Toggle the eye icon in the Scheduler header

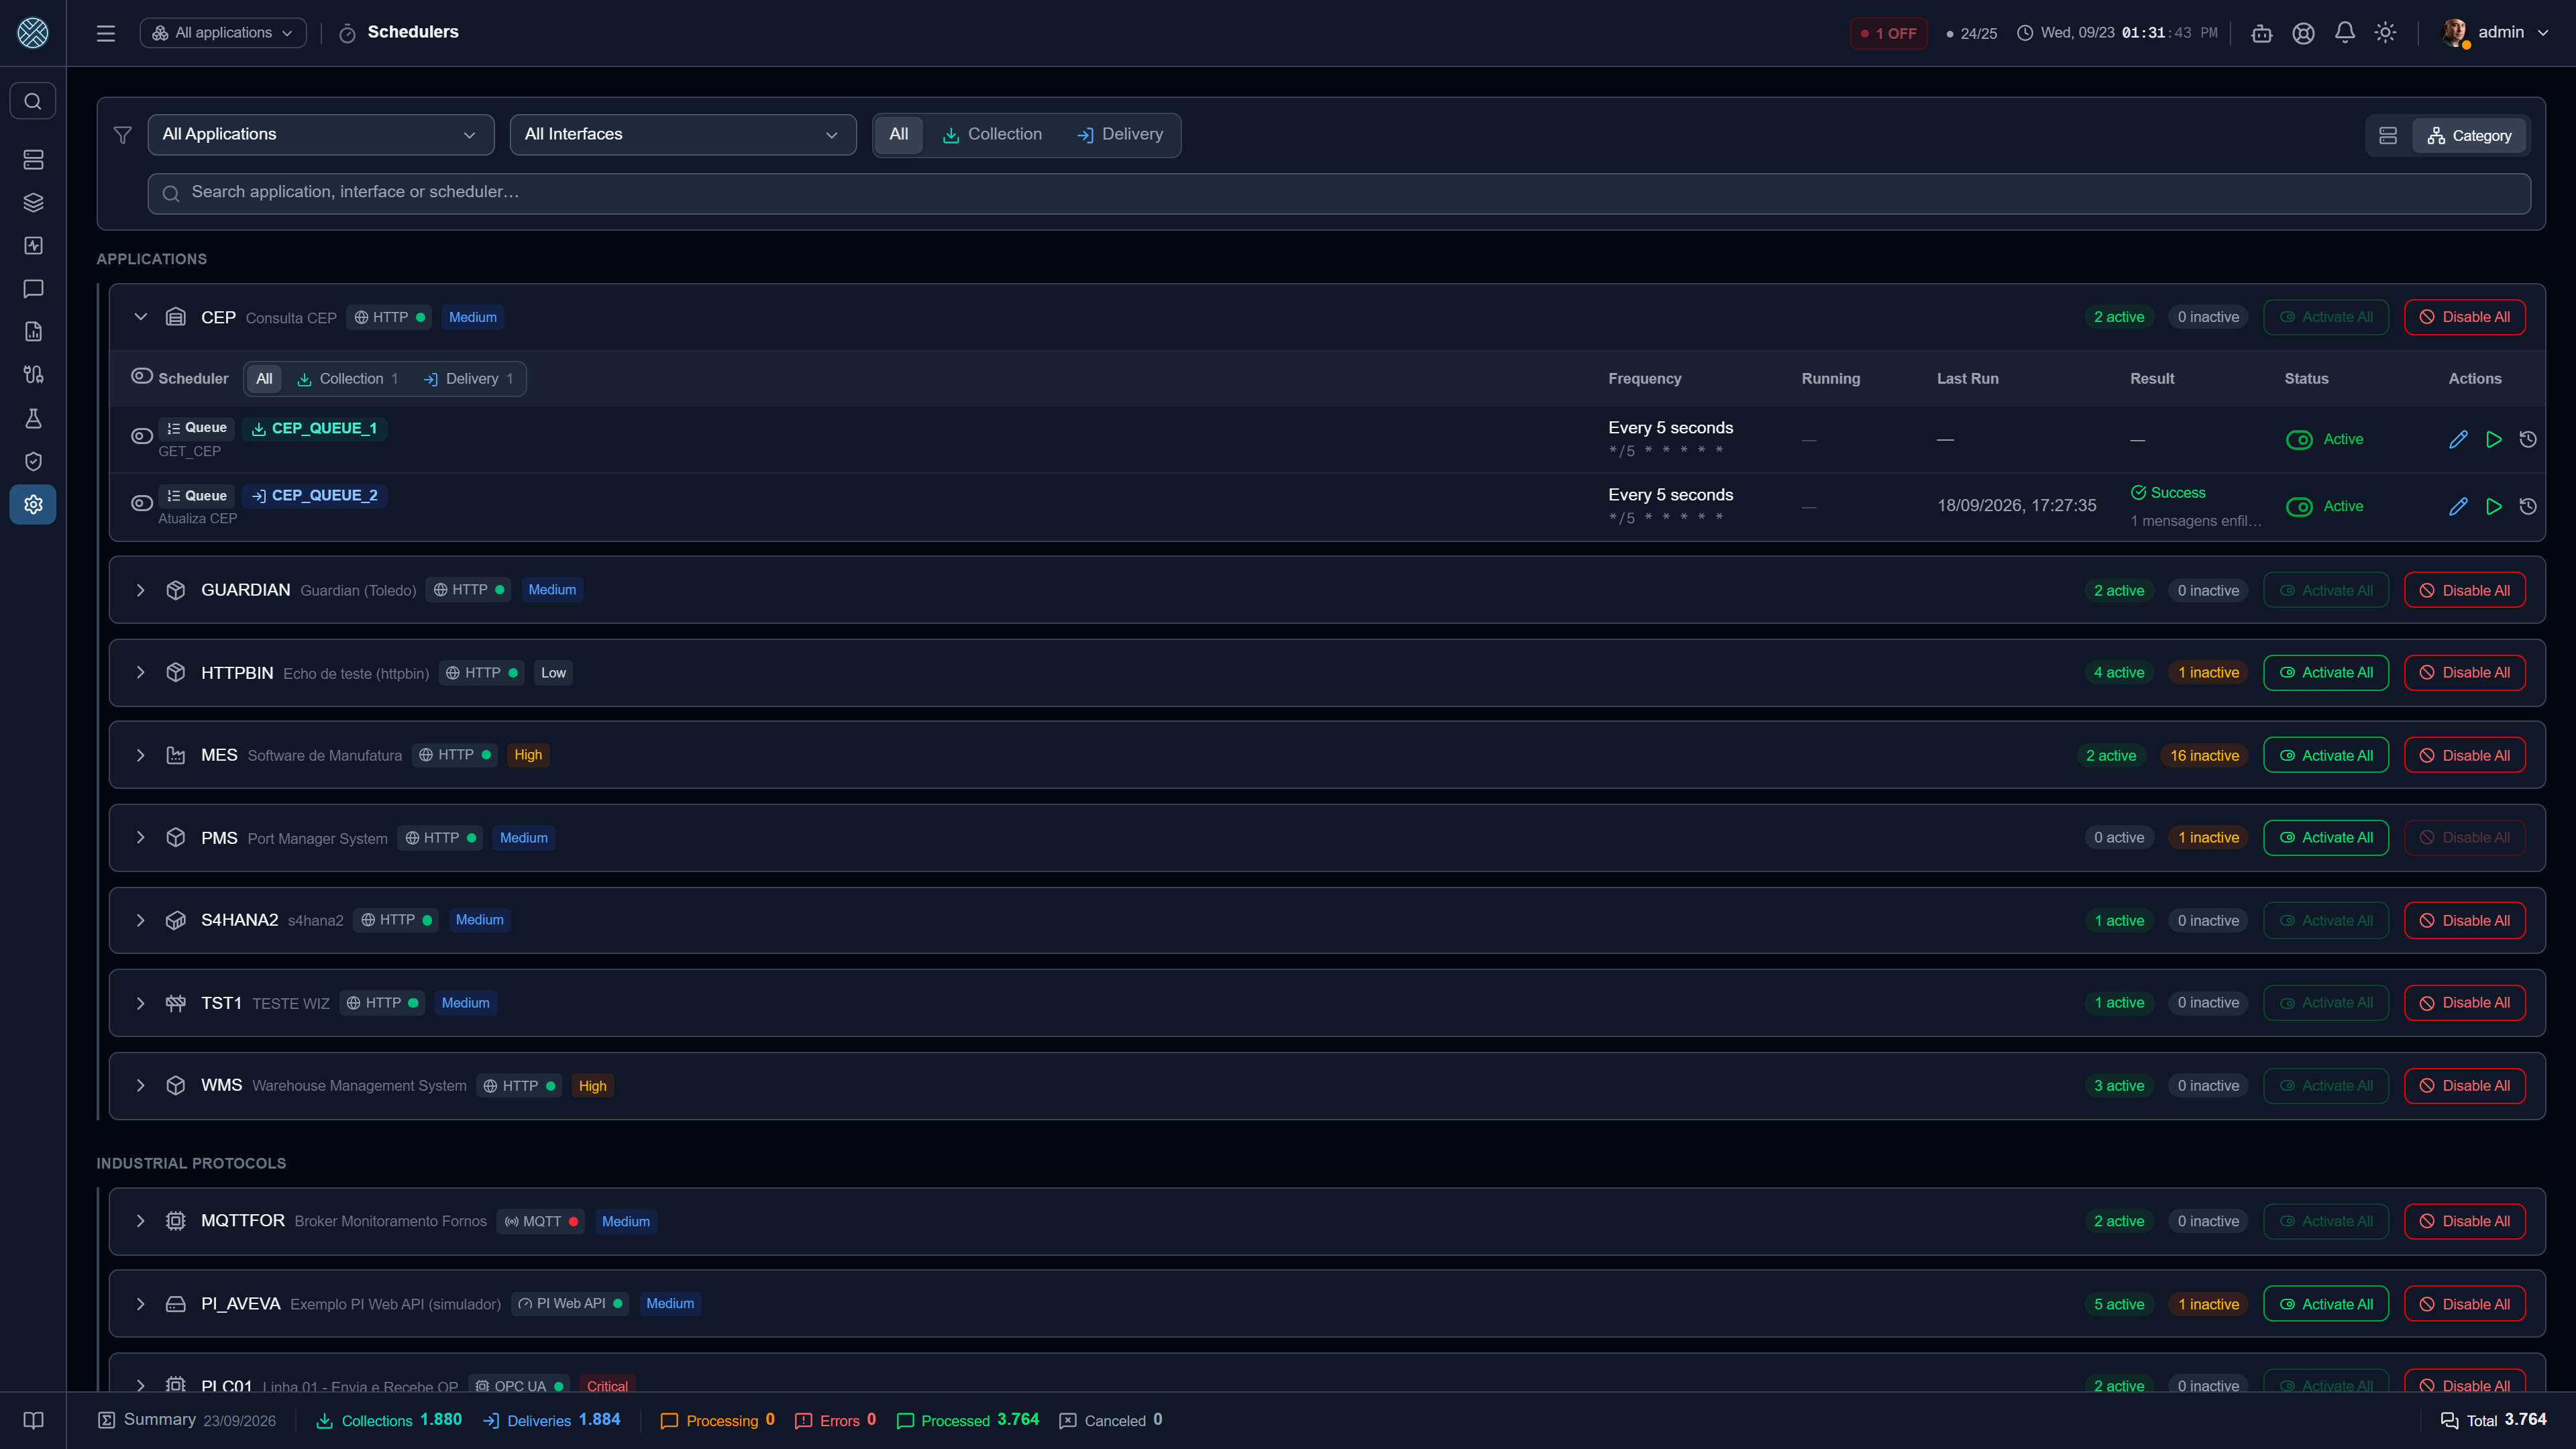142,376
